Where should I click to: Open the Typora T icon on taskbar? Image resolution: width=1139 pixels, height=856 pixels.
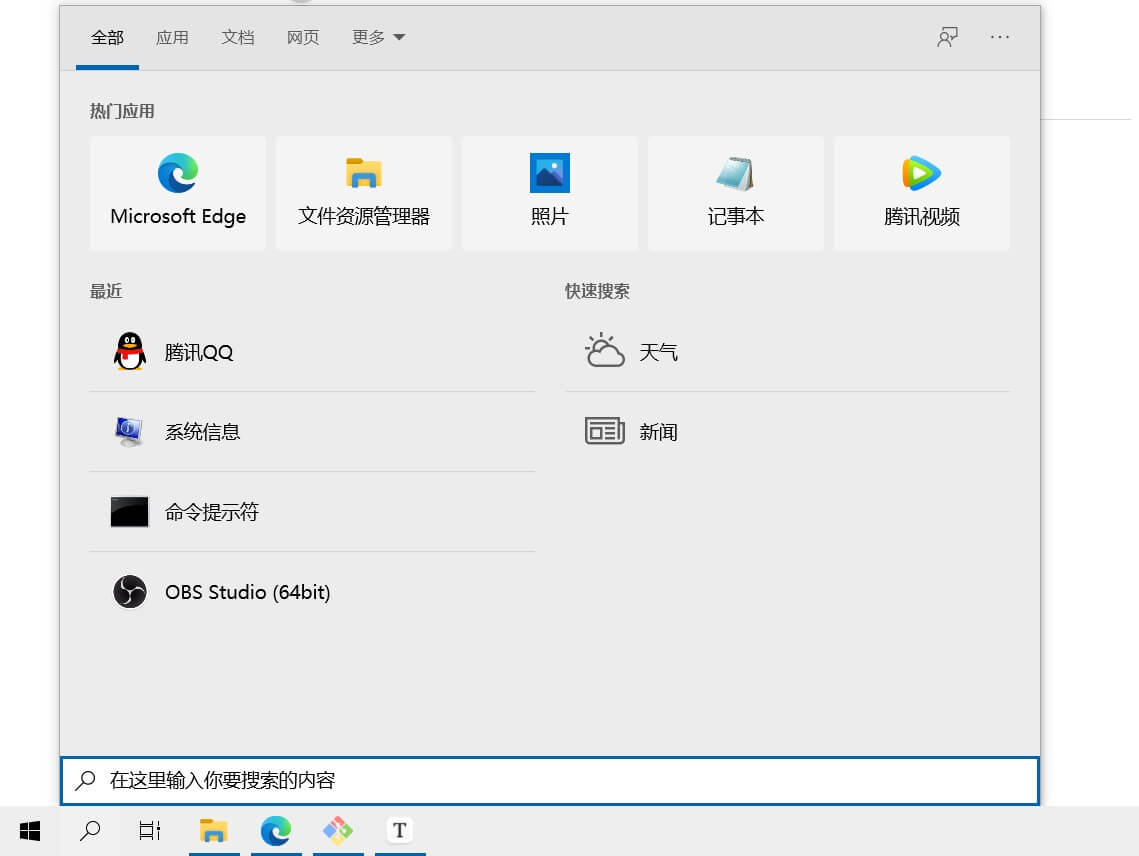point(400,831)
